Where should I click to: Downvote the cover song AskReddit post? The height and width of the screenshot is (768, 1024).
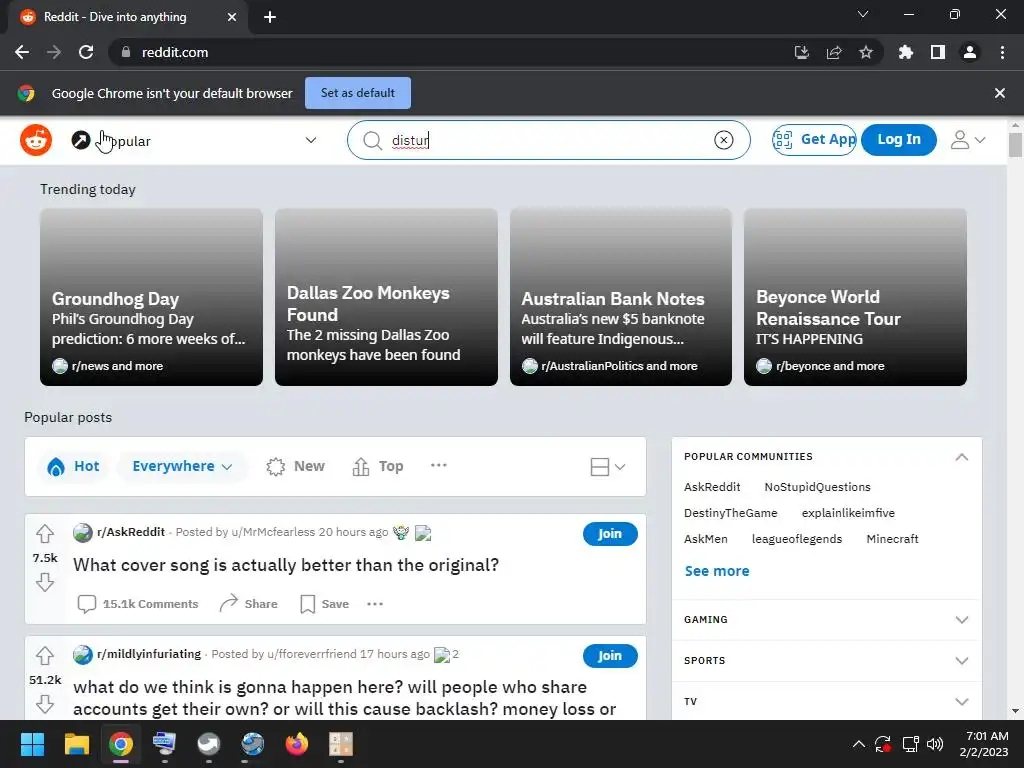click(44, 582)
